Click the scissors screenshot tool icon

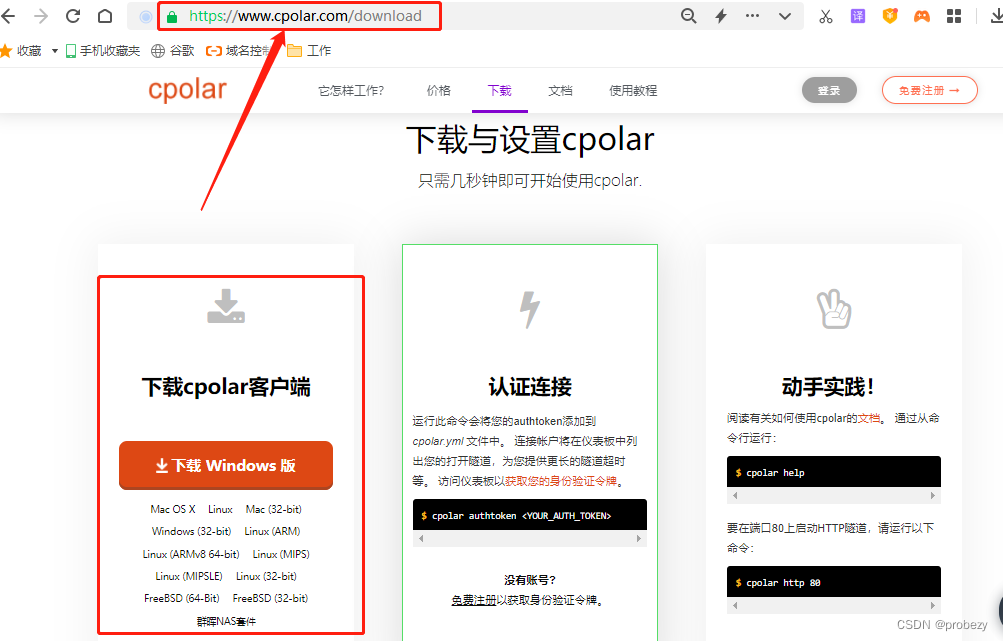click(826, 16)
